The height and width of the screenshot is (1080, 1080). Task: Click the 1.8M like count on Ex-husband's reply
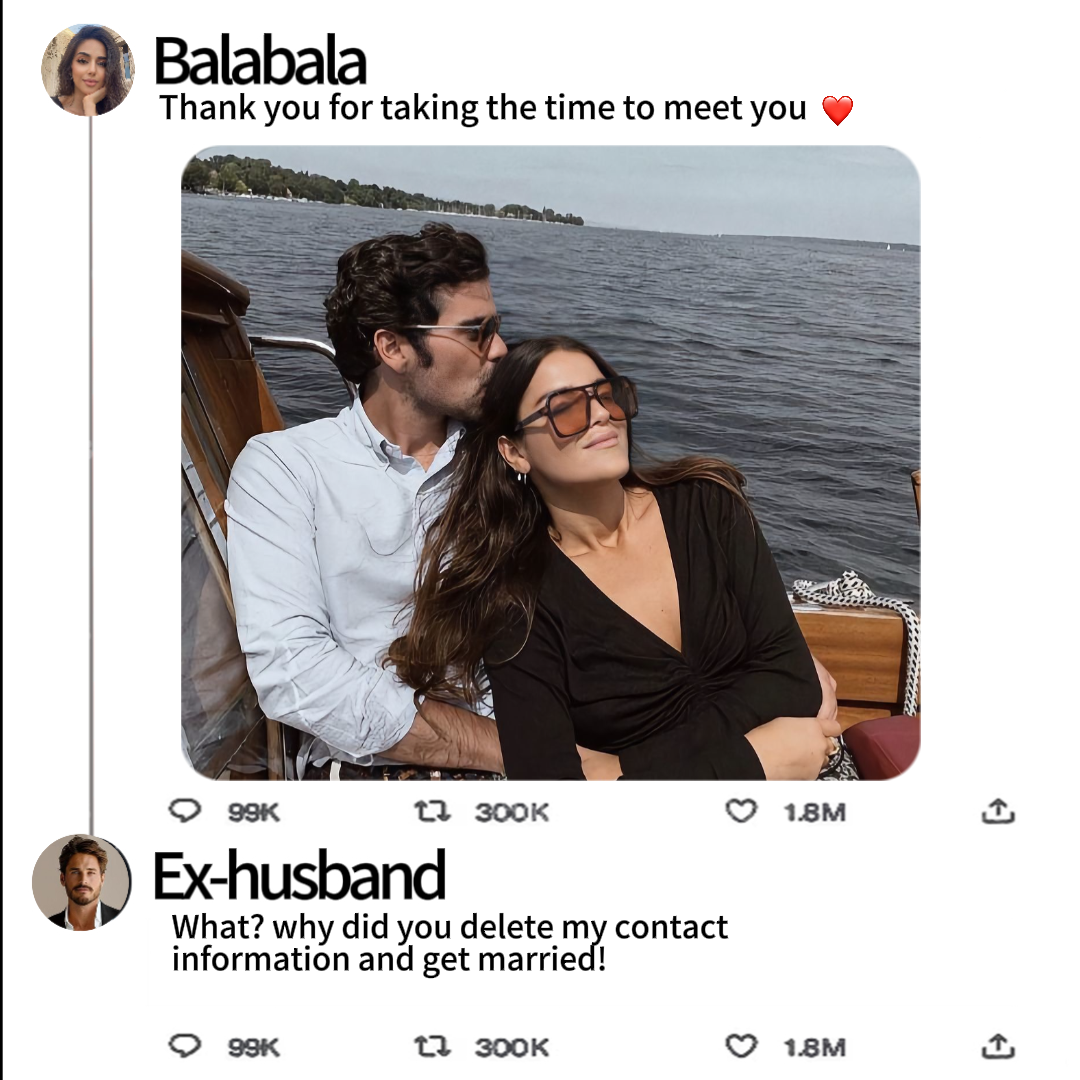click(814, 1048)
